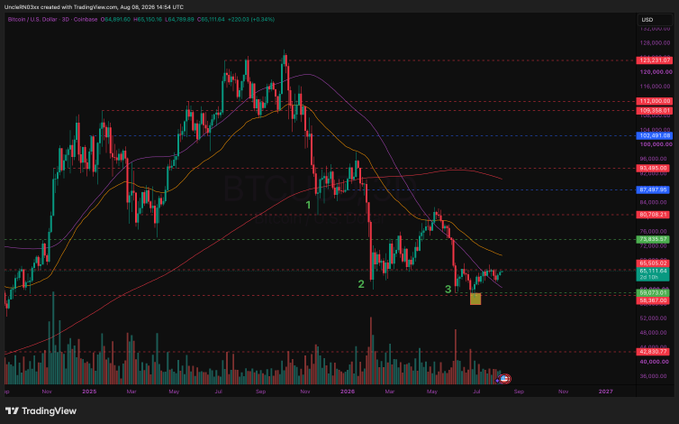The width and height of the screenshot is (679, 424).
Task: Click the green wave label 1
Action: (308, 205)
